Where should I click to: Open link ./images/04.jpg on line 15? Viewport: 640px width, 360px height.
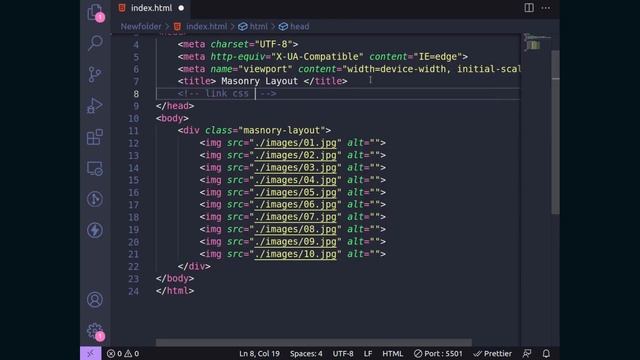click(x=296, y=180)
